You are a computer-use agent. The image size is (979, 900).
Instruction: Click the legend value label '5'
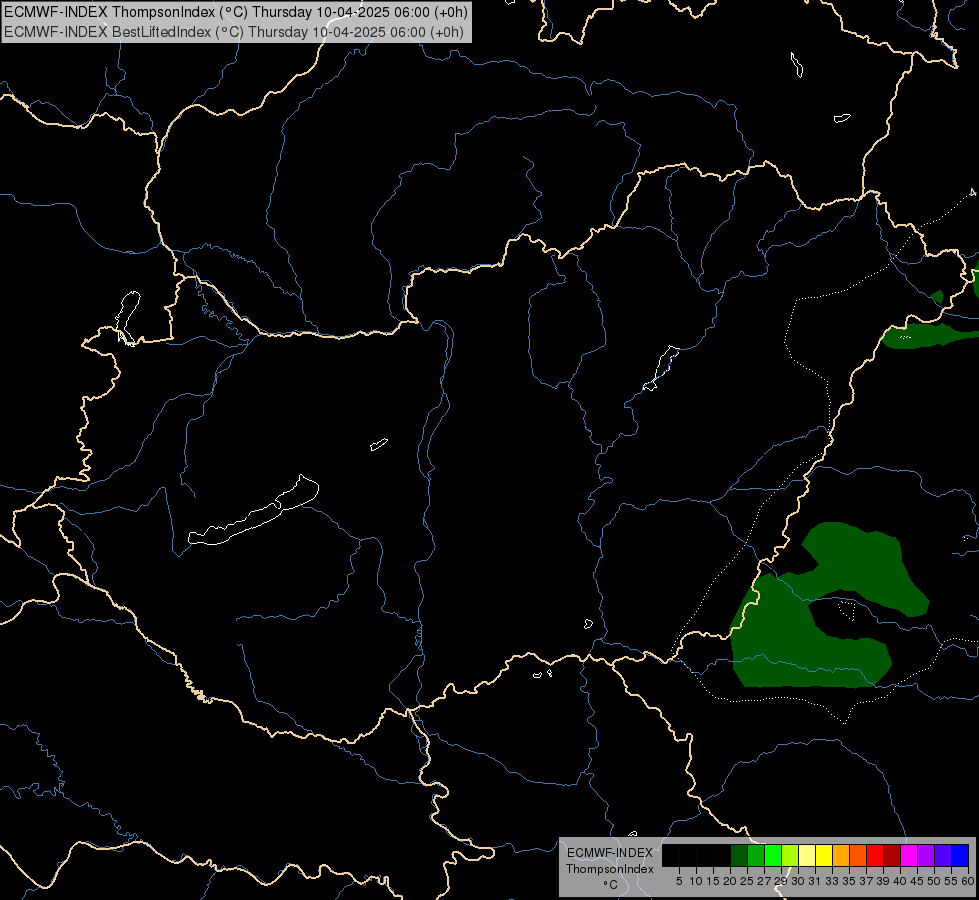click(679, 881)
